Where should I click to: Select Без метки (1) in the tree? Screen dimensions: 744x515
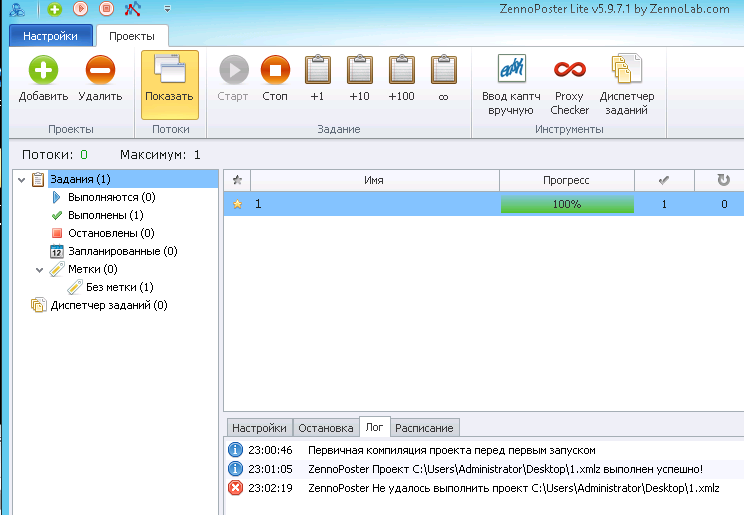[120, 288]
